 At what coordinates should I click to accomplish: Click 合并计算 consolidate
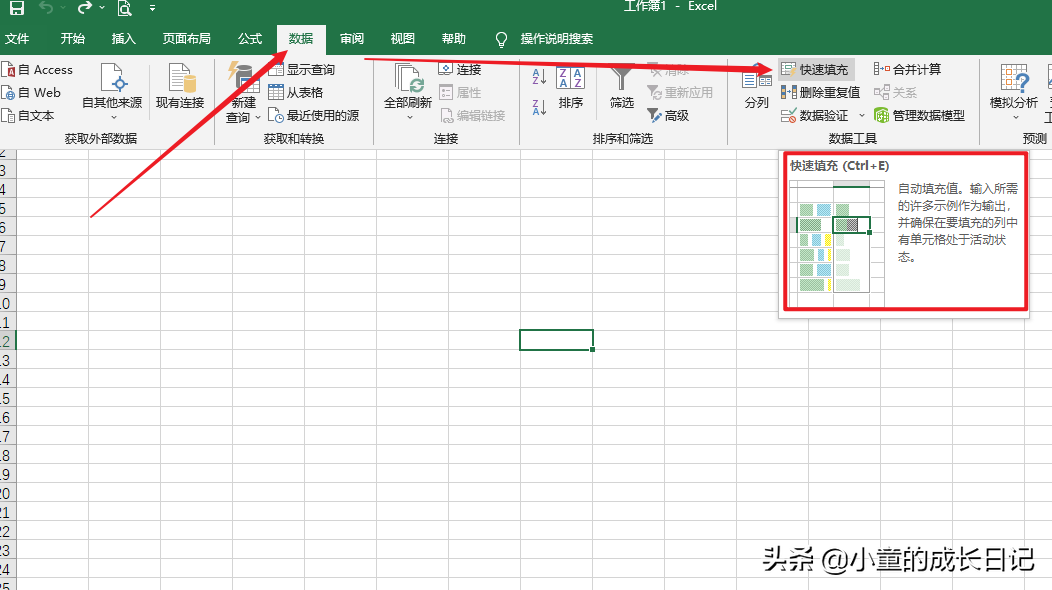click(x=908, y=70)
